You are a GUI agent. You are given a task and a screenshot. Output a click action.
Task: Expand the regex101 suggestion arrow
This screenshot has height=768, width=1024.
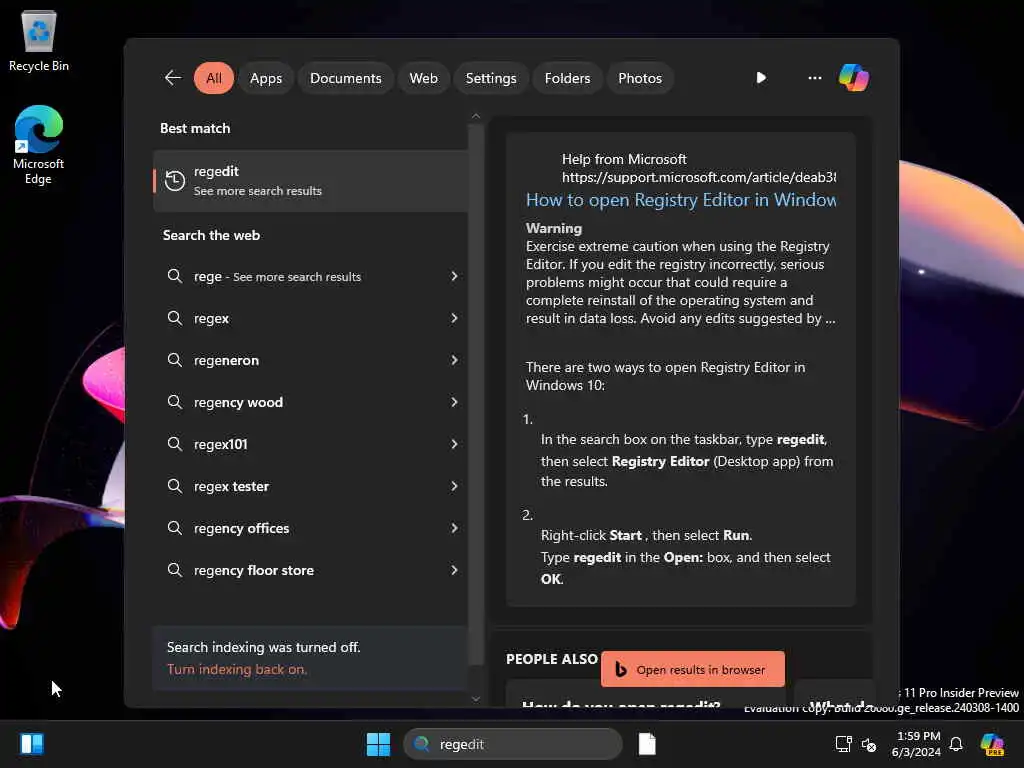pos(454,444)
